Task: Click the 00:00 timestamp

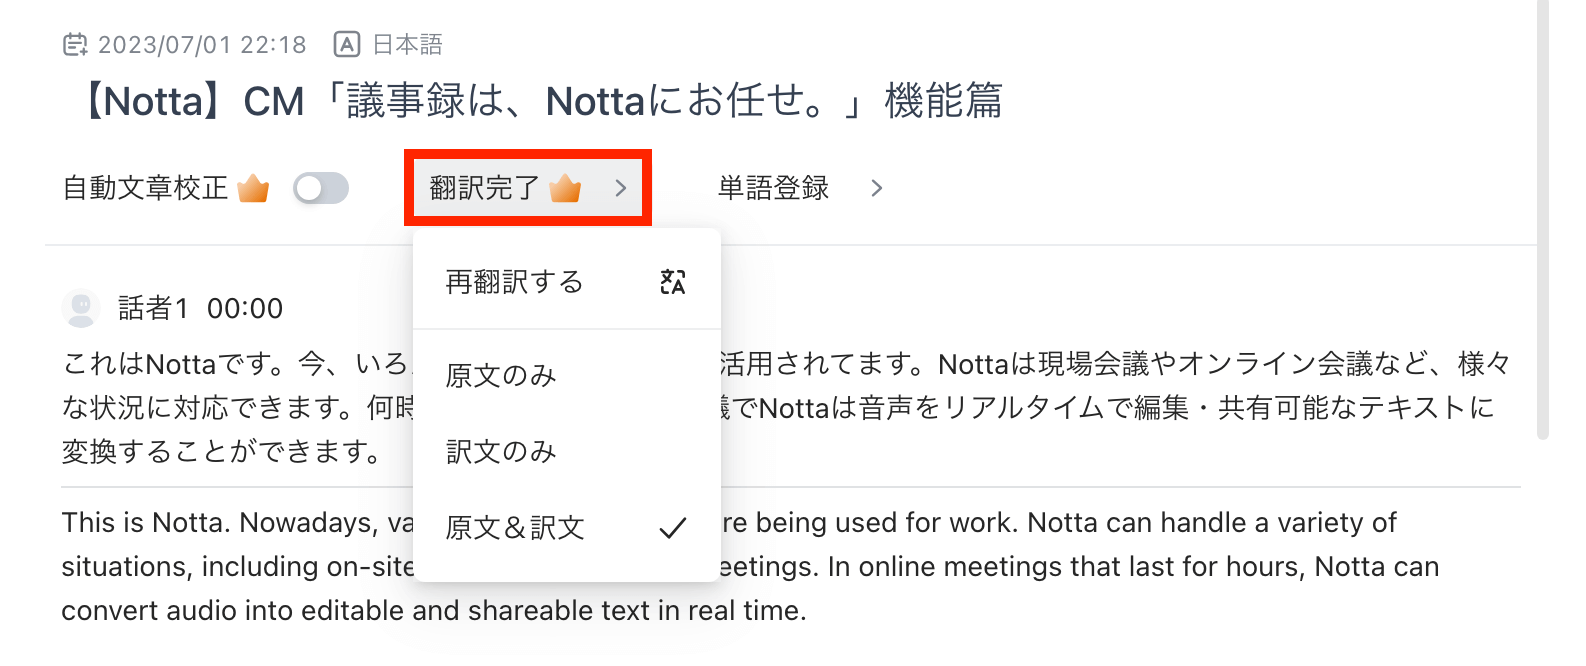Action: coord(245,308)
